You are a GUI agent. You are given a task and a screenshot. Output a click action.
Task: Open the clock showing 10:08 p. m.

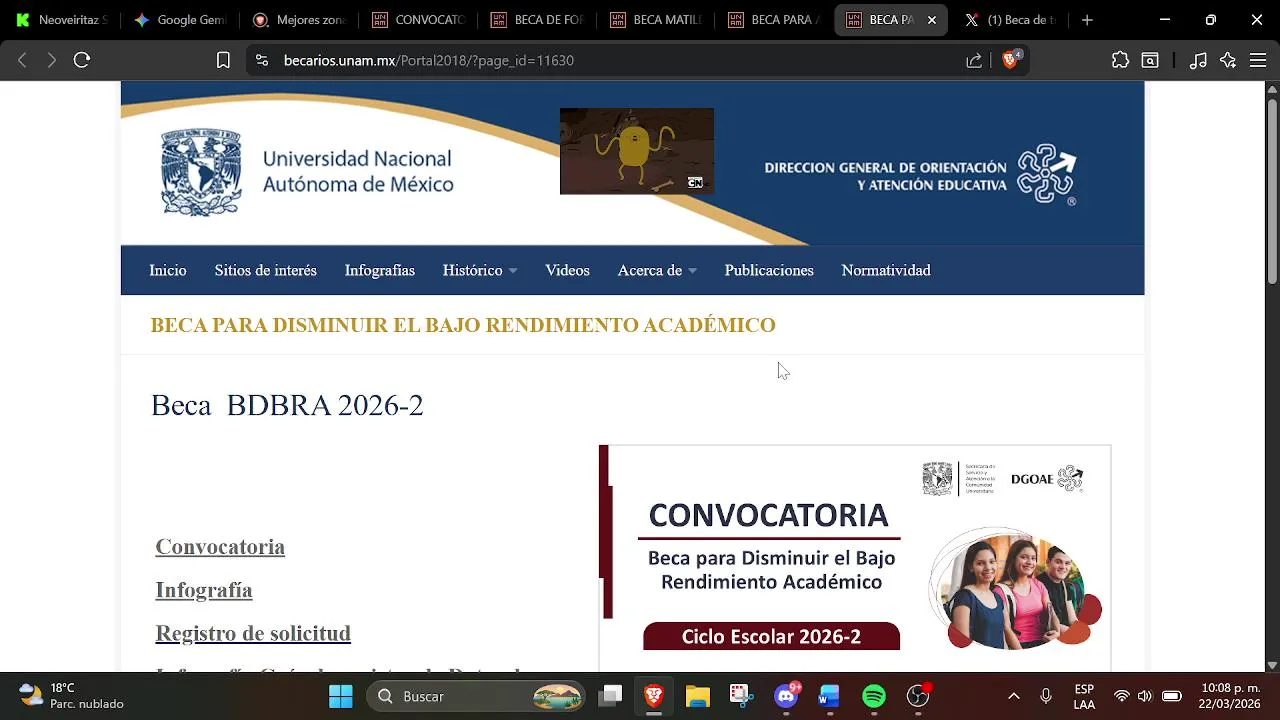tap(1230, 696)
